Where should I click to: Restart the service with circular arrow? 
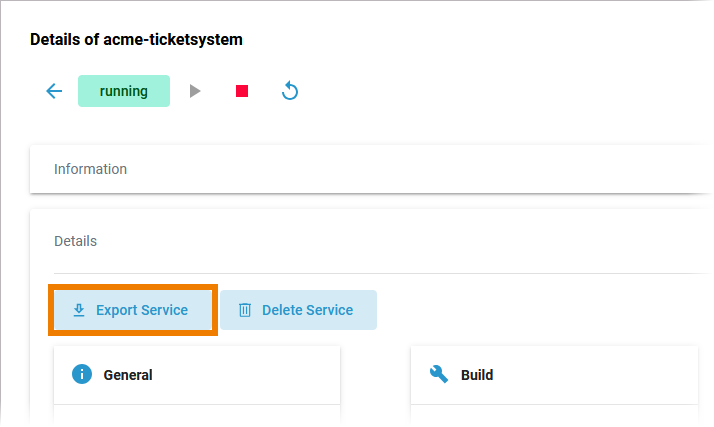[290, 91]
